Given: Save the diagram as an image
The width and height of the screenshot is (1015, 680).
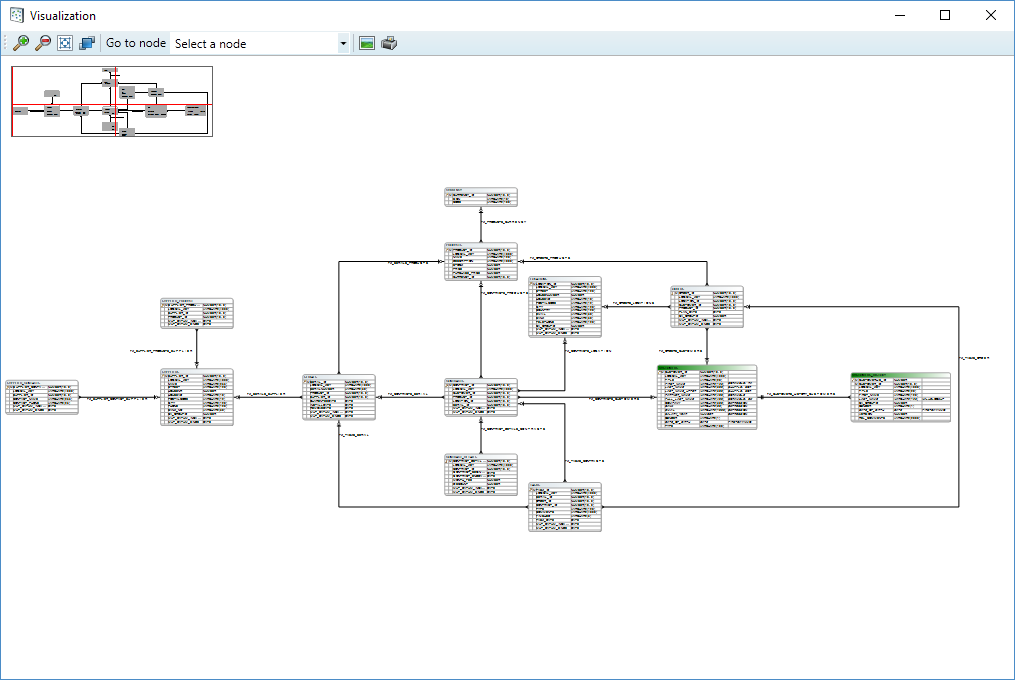Looking at the screenshot, I should click(x=367, y=43).
